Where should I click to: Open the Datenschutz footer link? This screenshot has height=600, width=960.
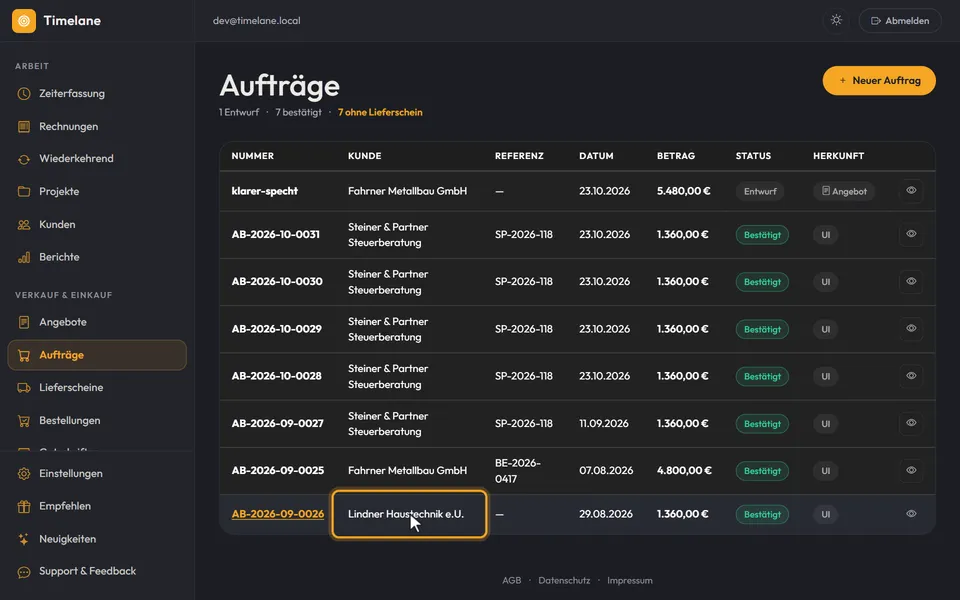tap(564, 580)
